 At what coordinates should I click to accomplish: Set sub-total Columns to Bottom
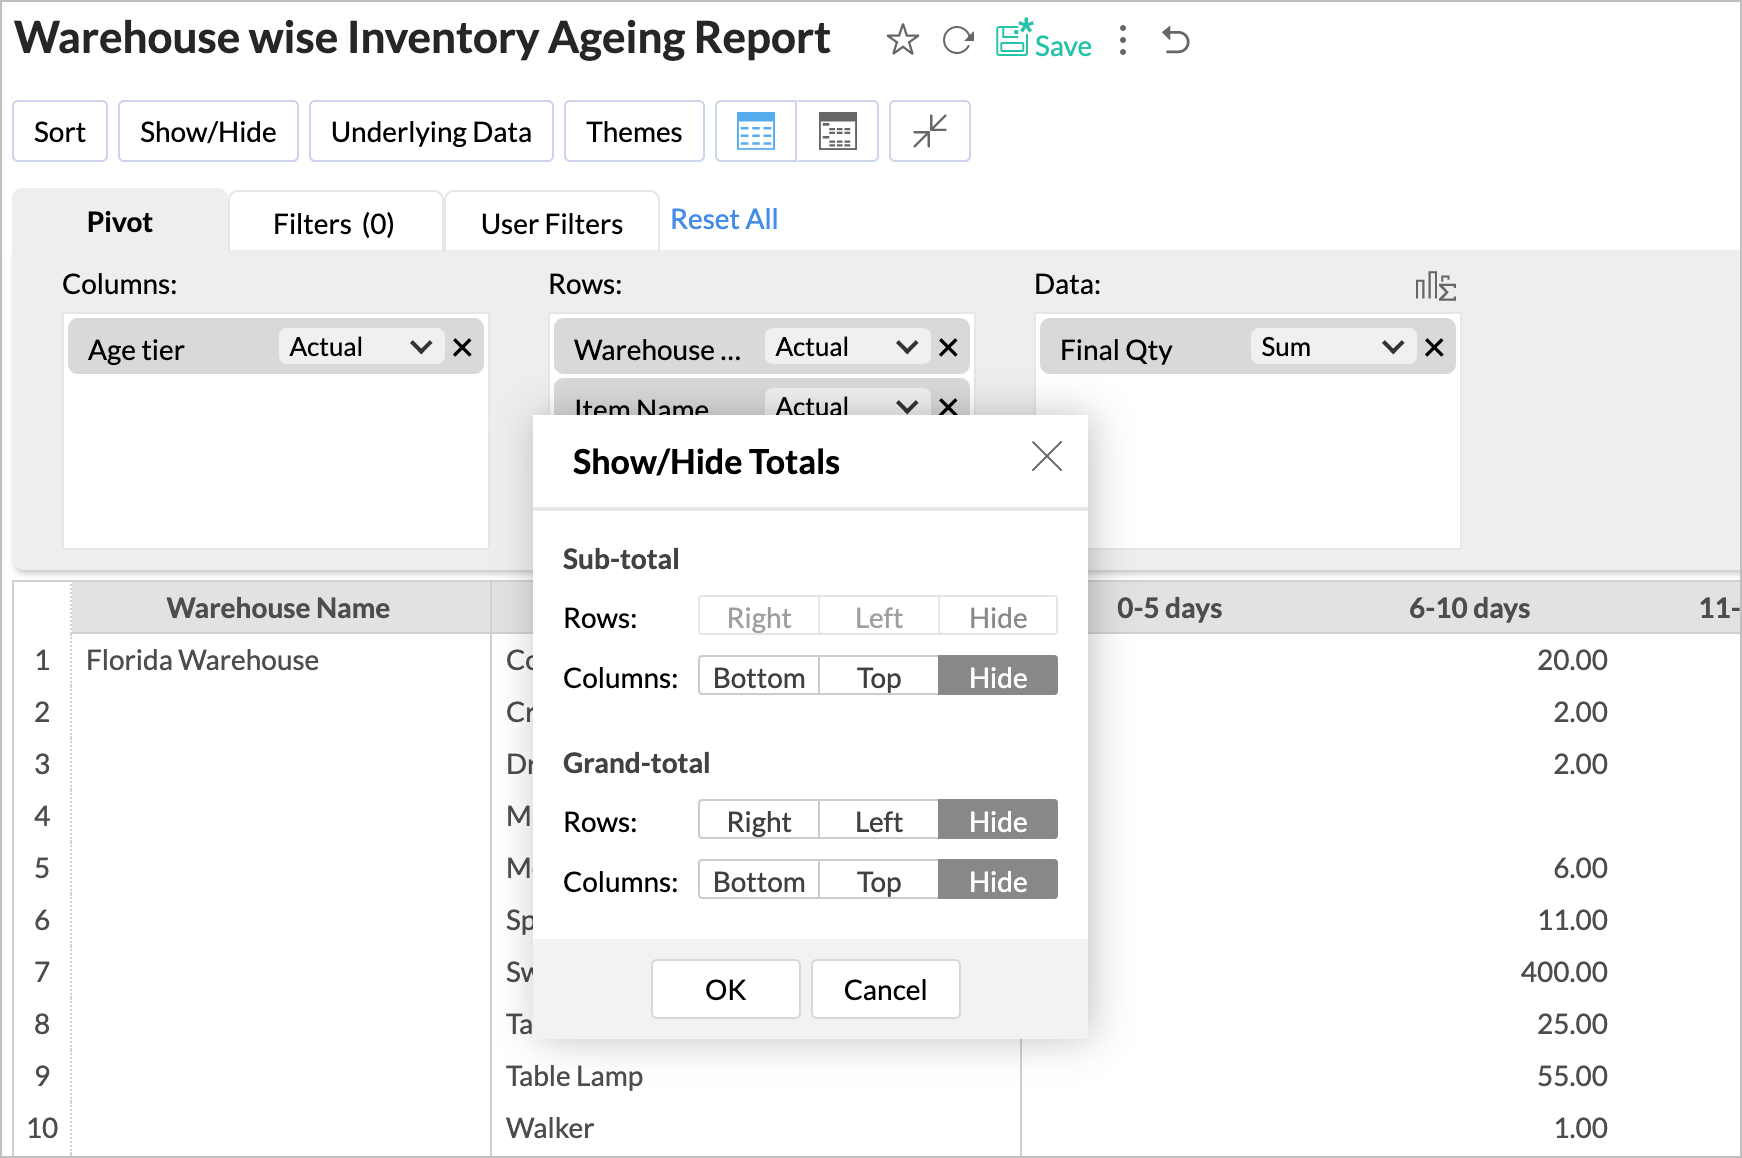click(x=759, y=677)
